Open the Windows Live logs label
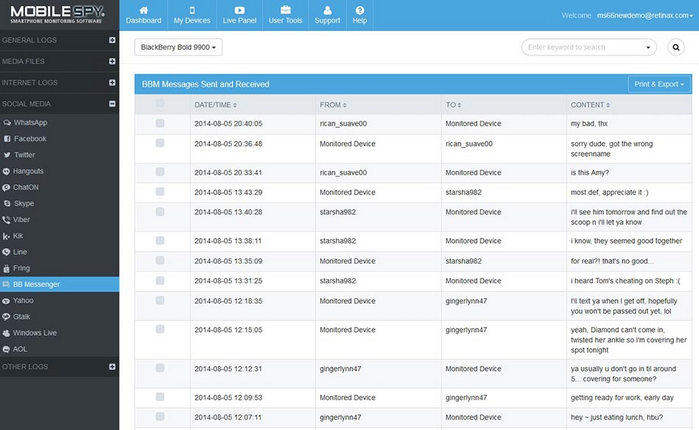The width and height of the screenshot is (699, 430). point(35,333)
